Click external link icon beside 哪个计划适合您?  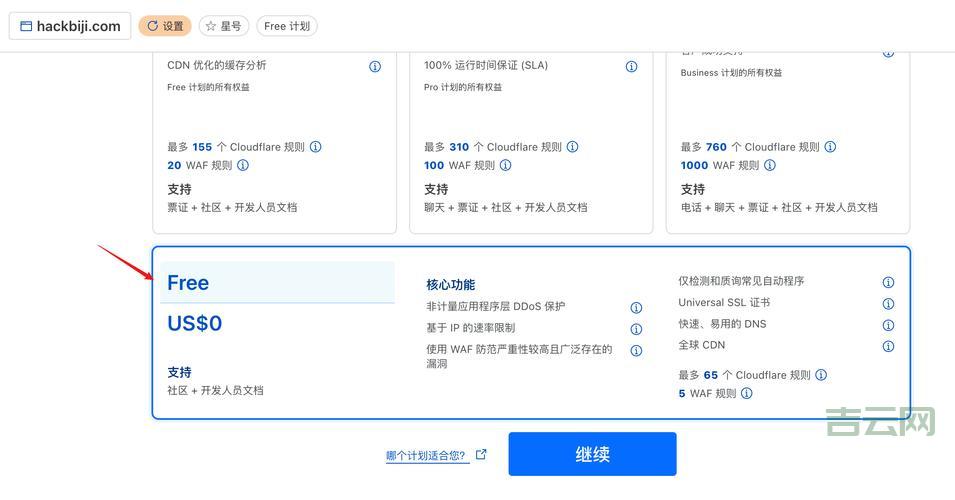pyautogui.click(x=481, y=454)
